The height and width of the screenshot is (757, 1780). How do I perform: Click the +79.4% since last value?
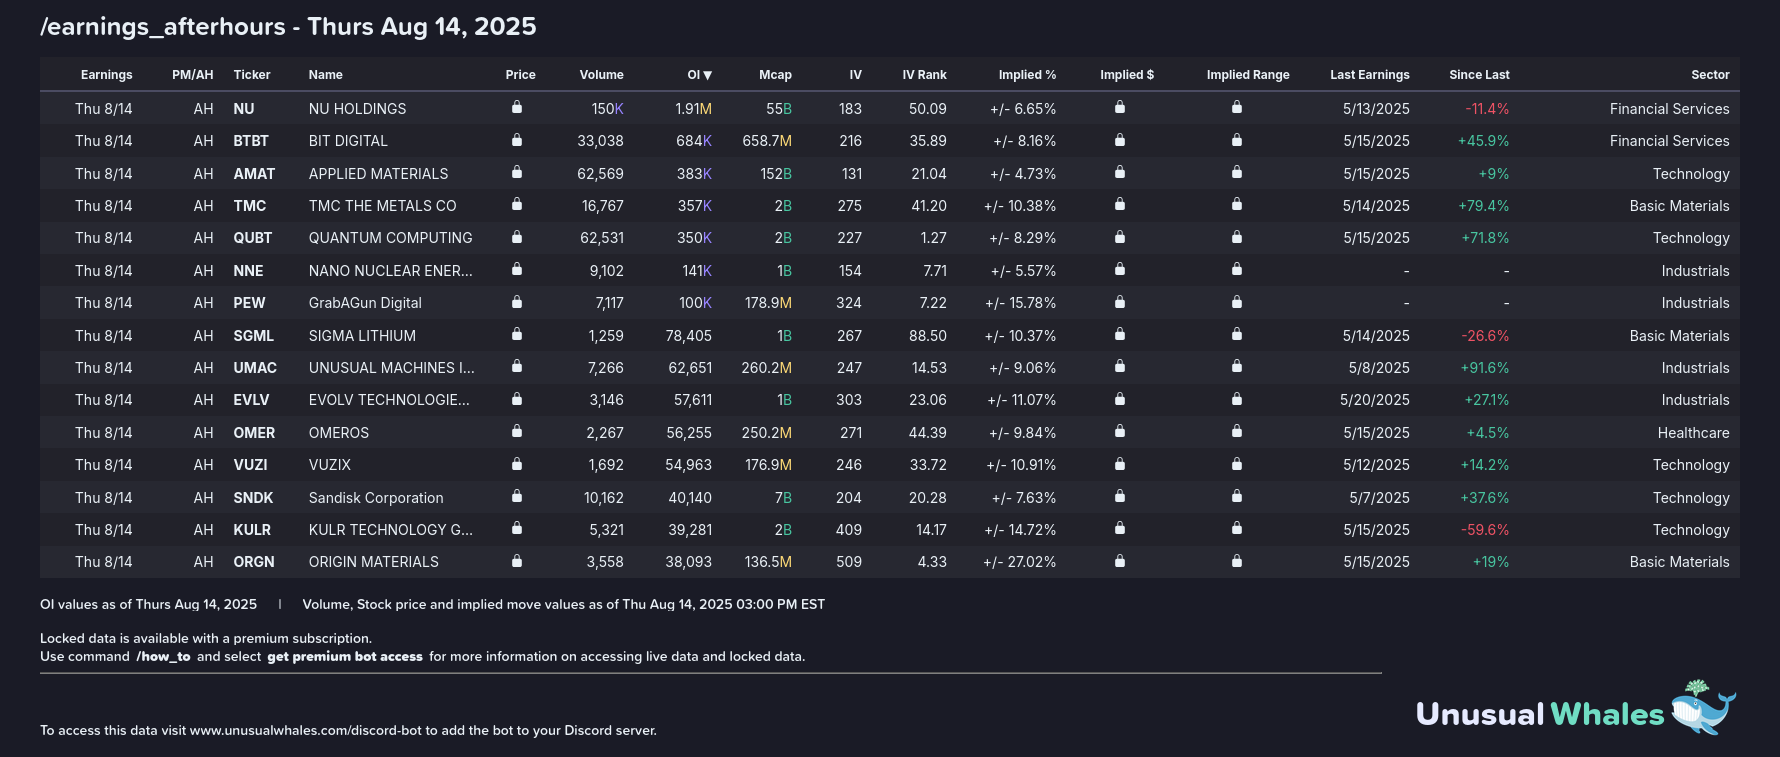1484,206
